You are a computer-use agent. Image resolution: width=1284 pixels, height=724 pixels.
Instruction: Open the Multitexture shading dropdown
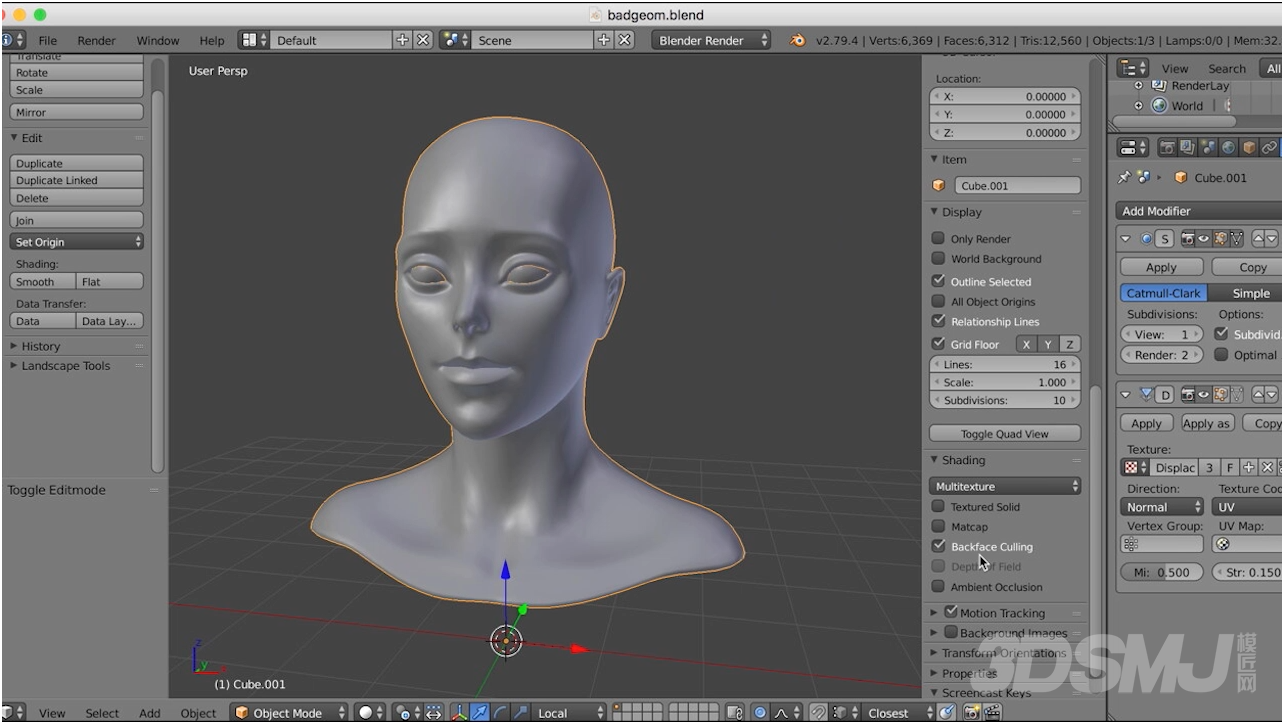click(x=1005, y=486)
